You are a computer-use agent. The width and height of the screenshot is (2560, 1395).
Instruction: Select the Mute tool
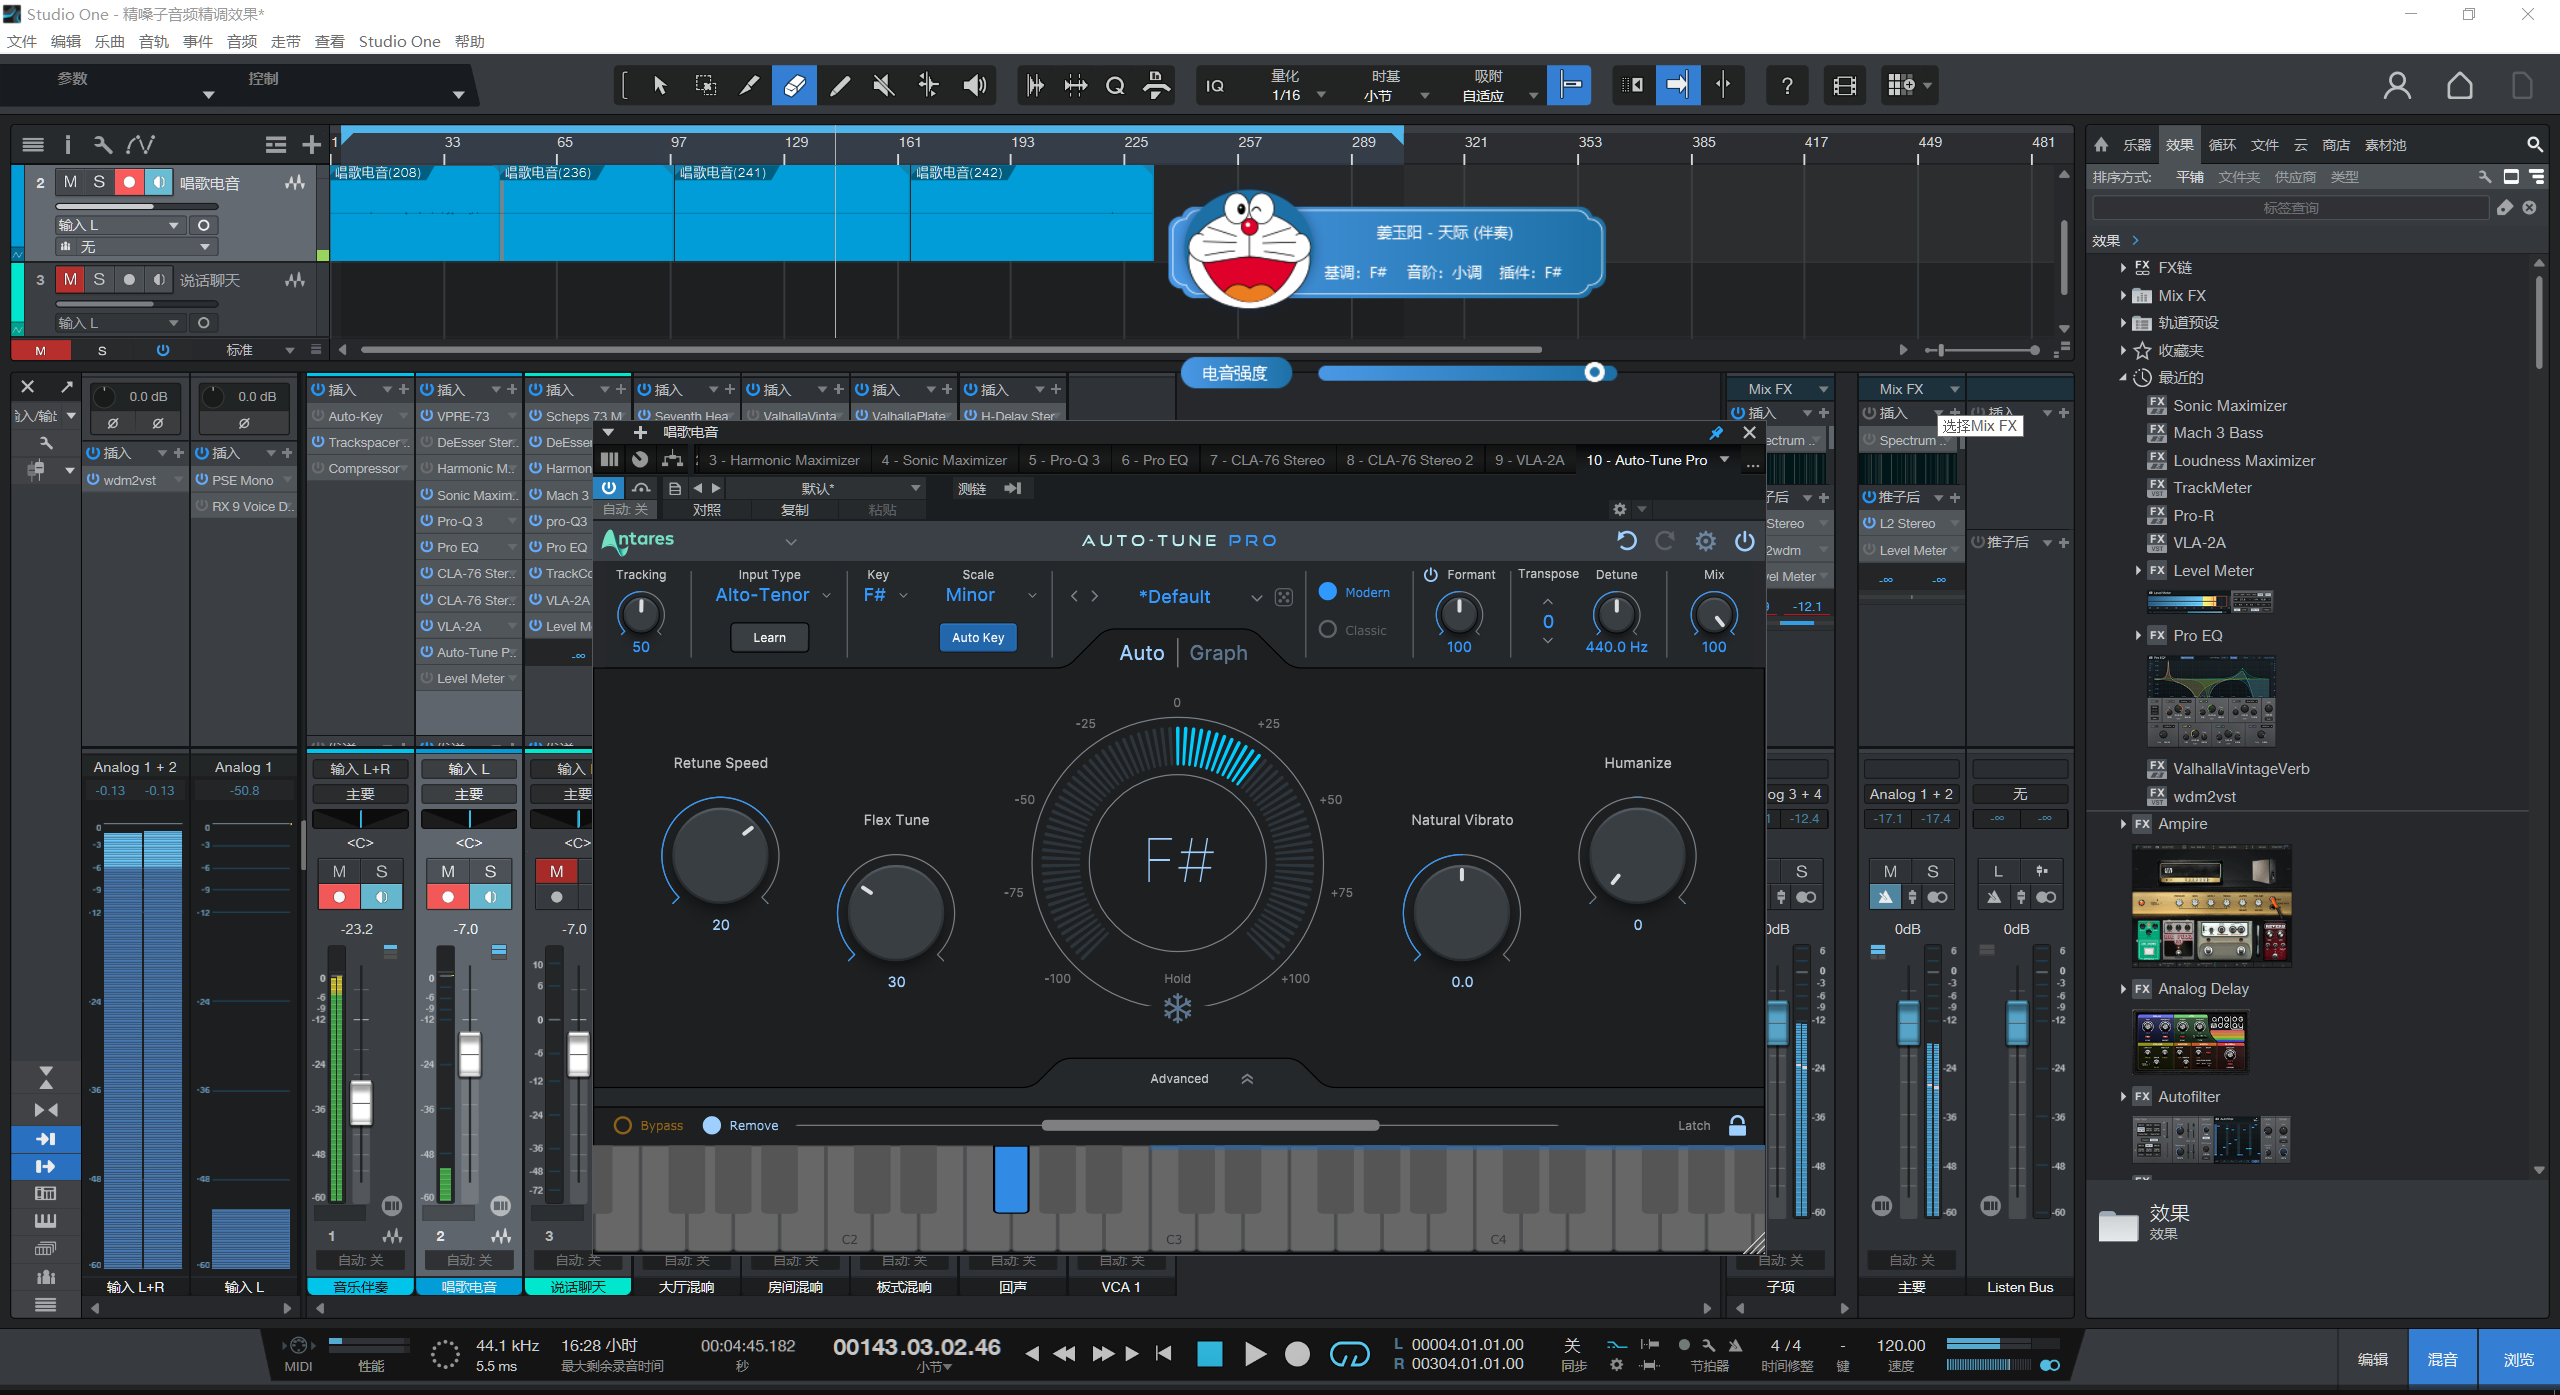[x=884, y=86]
